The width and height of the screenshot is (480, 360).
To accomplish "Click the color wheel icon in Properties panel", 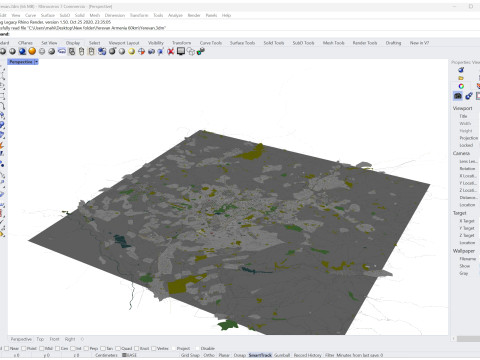I will click(x=461, y=86).
